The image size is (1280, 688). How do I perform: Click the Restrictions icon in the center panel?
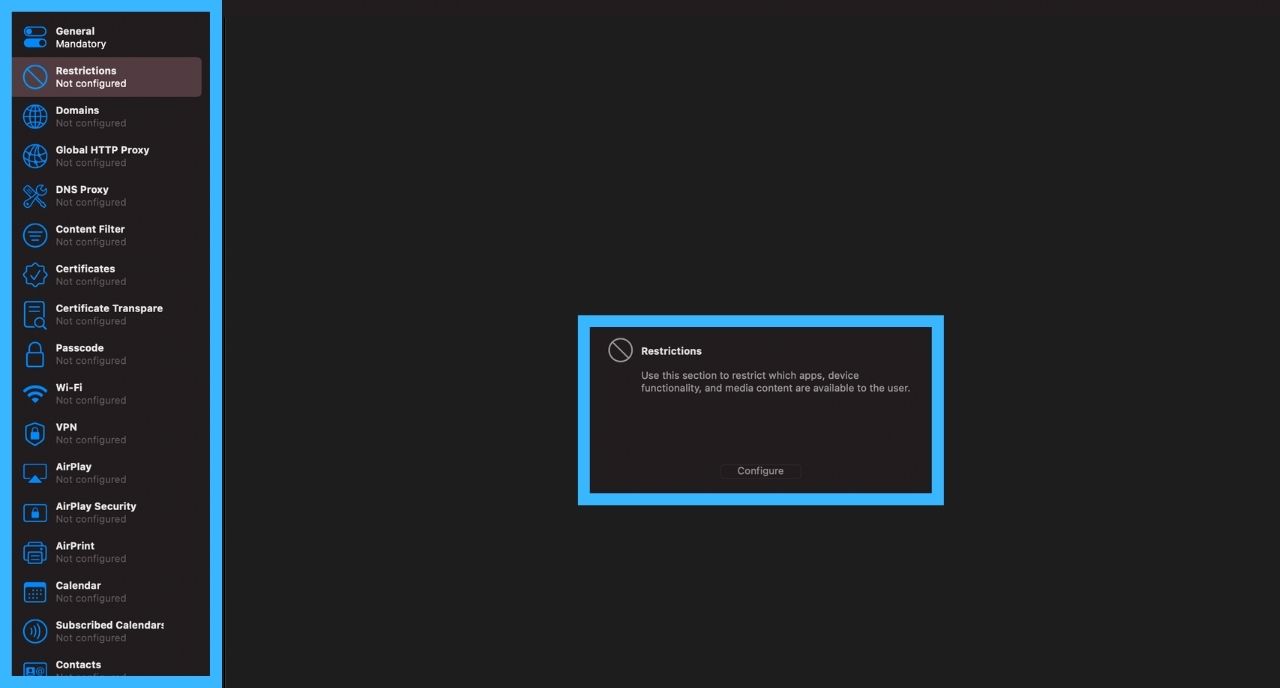pyautogui.click(x=620, y=350)
